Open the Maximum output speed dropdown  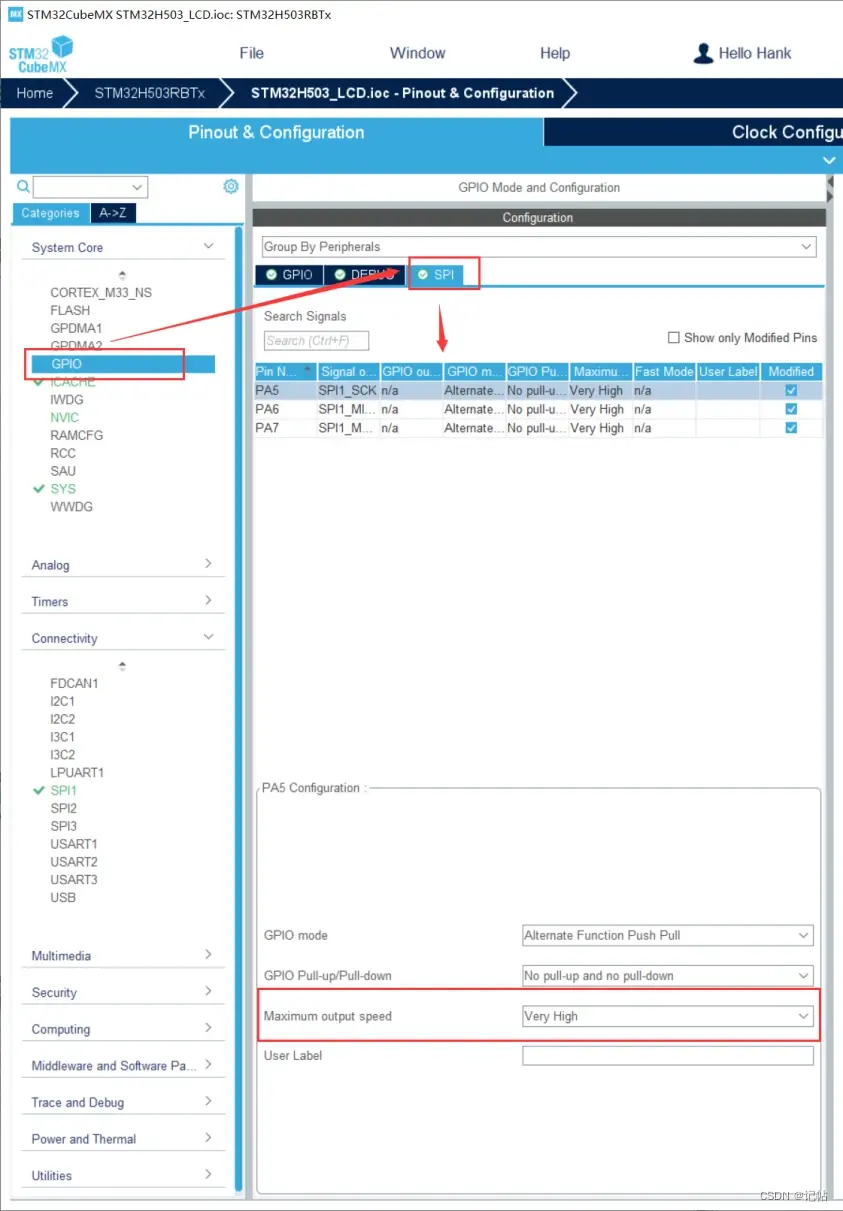[x=668, y=1016]
